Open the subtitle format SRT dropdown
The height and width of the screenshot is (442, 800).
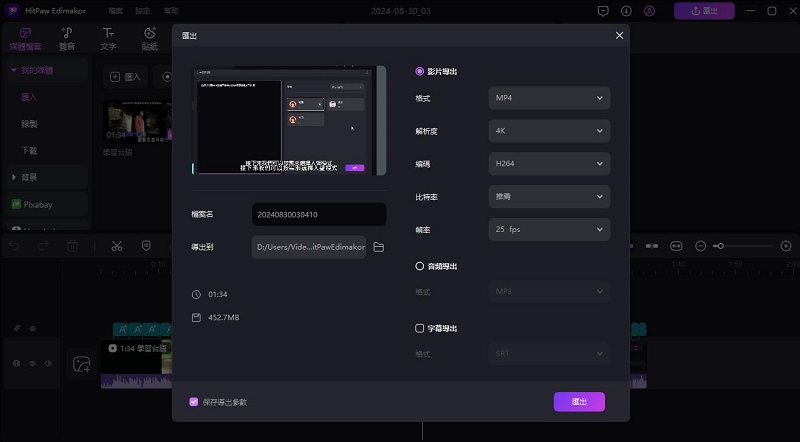[x=549, y=354]
